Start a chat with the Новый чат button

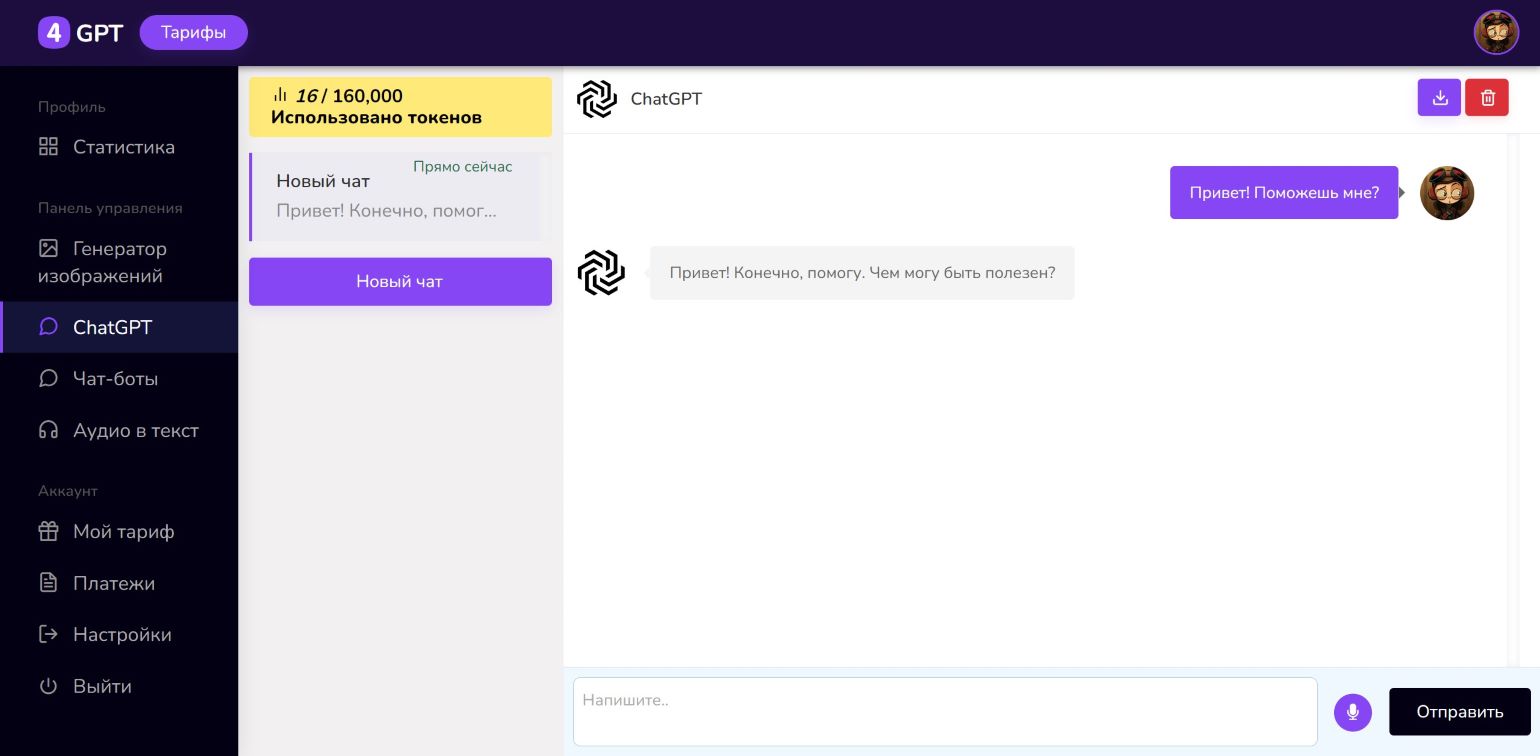[x=400, y=282]
